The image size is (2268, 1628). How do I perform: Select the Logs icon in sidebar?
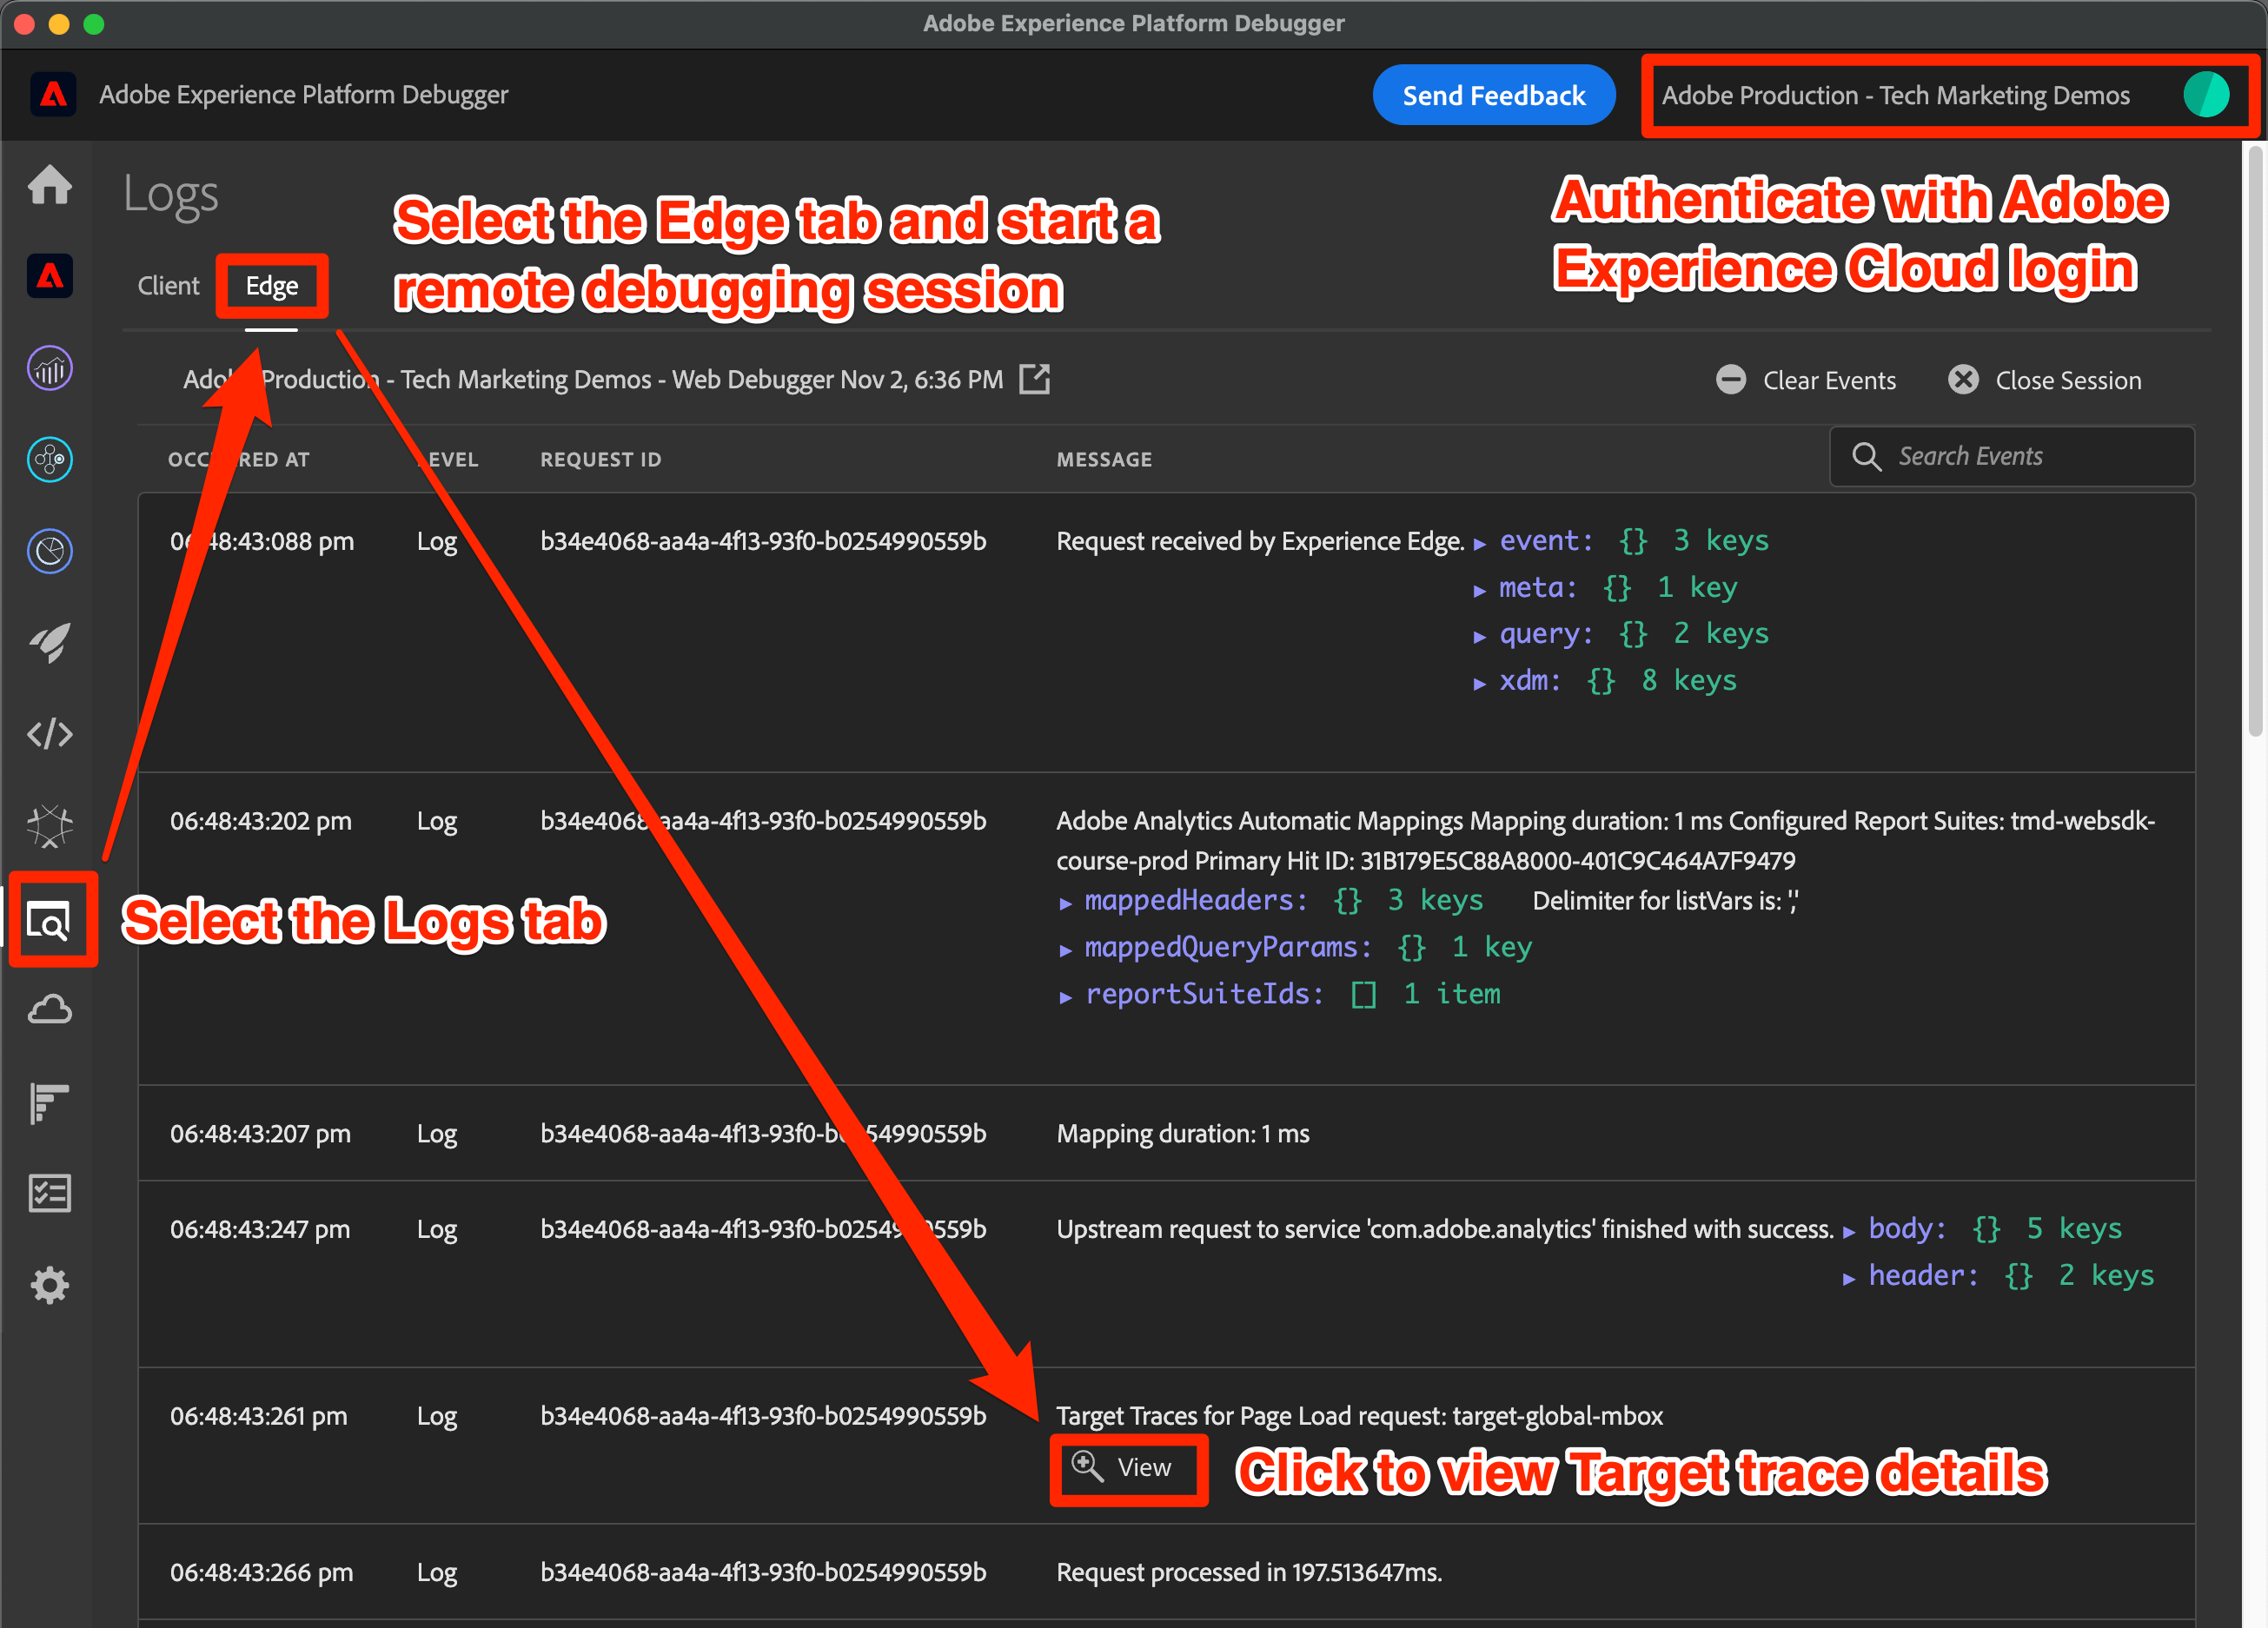pyautogui.click(x=49, y=920)
